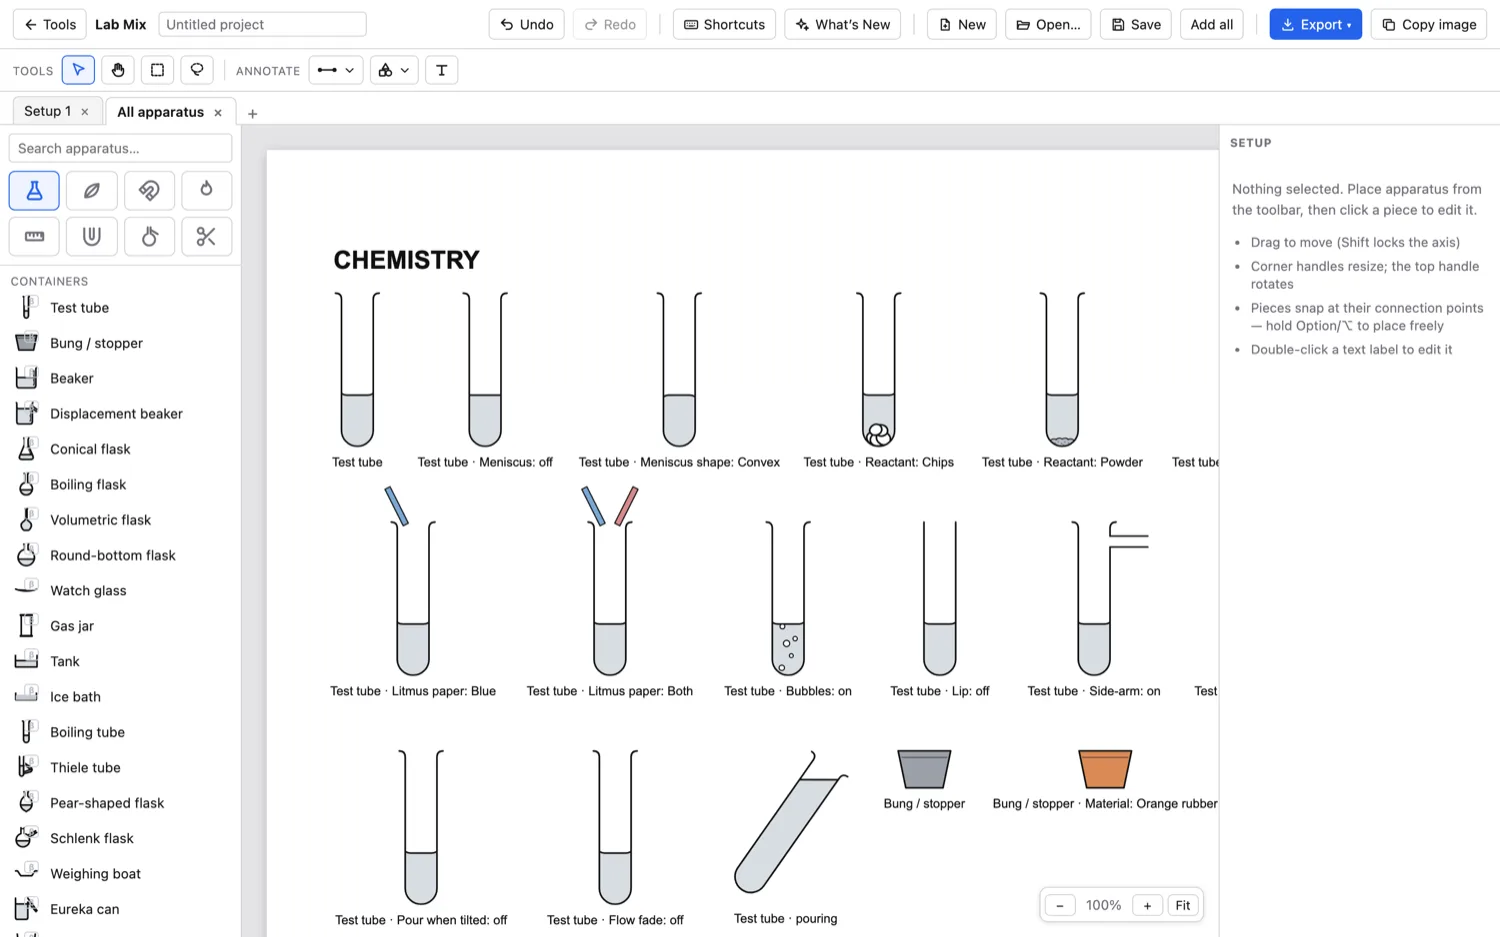1500x937 pixels.
Task: Select Conical flask in the list
Action: (120, 449)
